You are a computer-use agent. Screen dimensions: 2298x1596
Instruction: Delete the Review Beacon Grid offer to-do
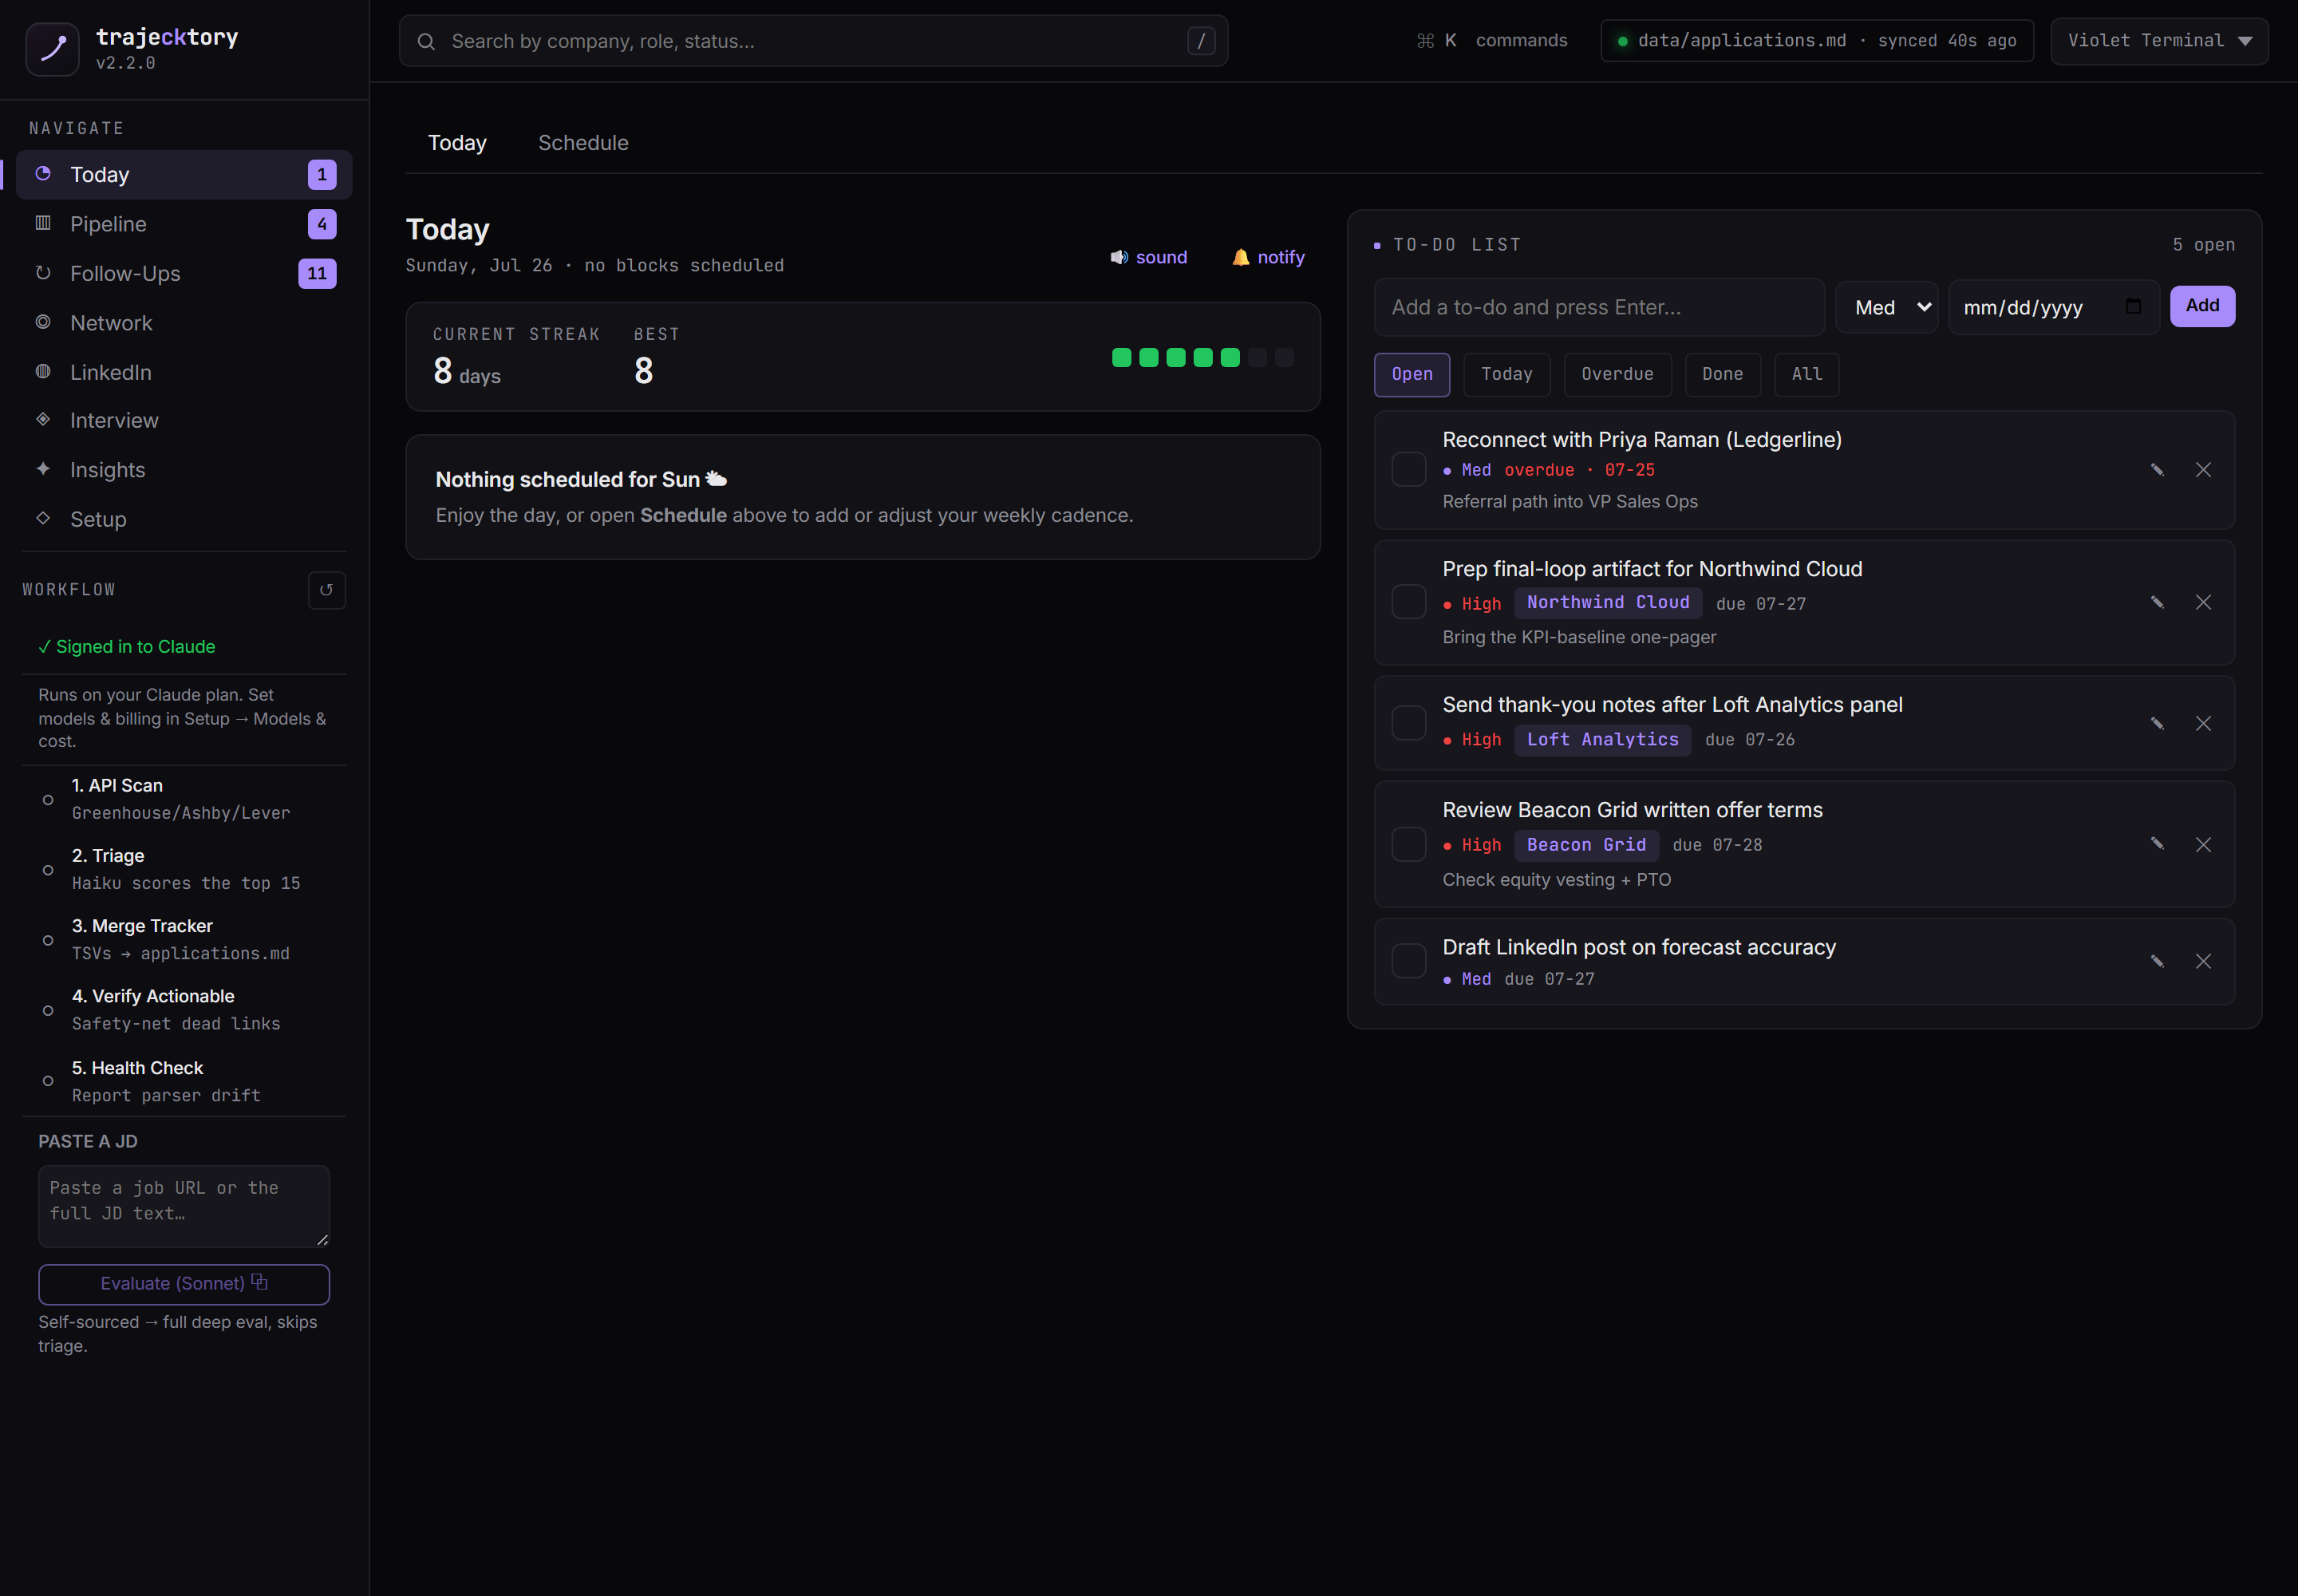coord(2203,844)
